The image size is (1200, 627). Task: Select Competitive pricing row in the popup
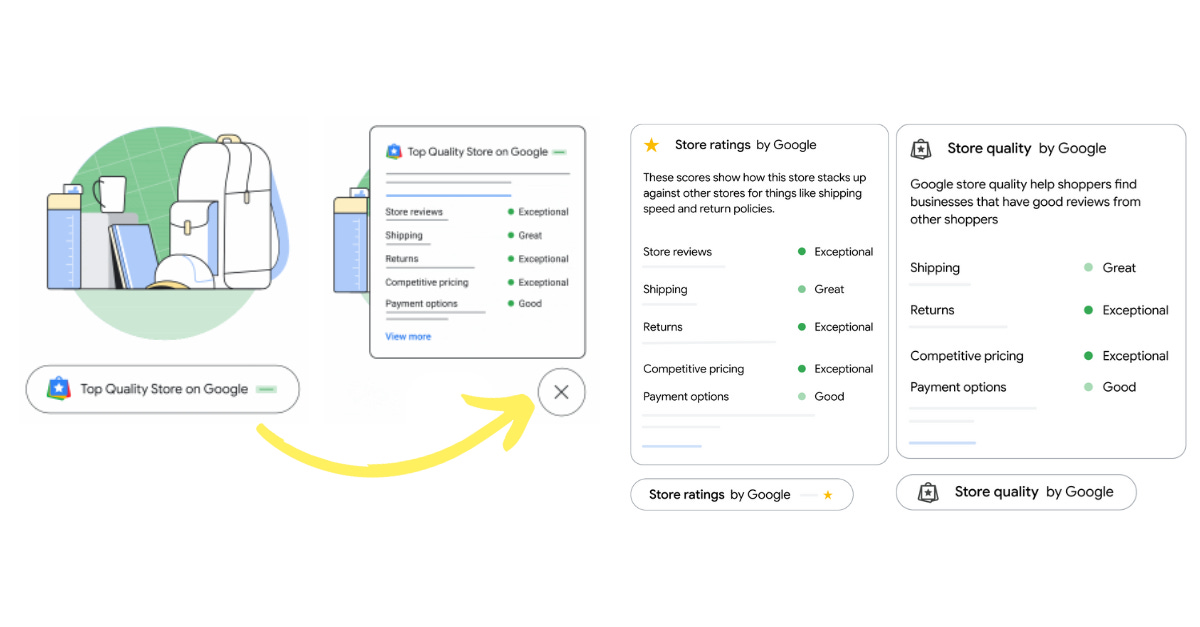click(x=477, y=283)
